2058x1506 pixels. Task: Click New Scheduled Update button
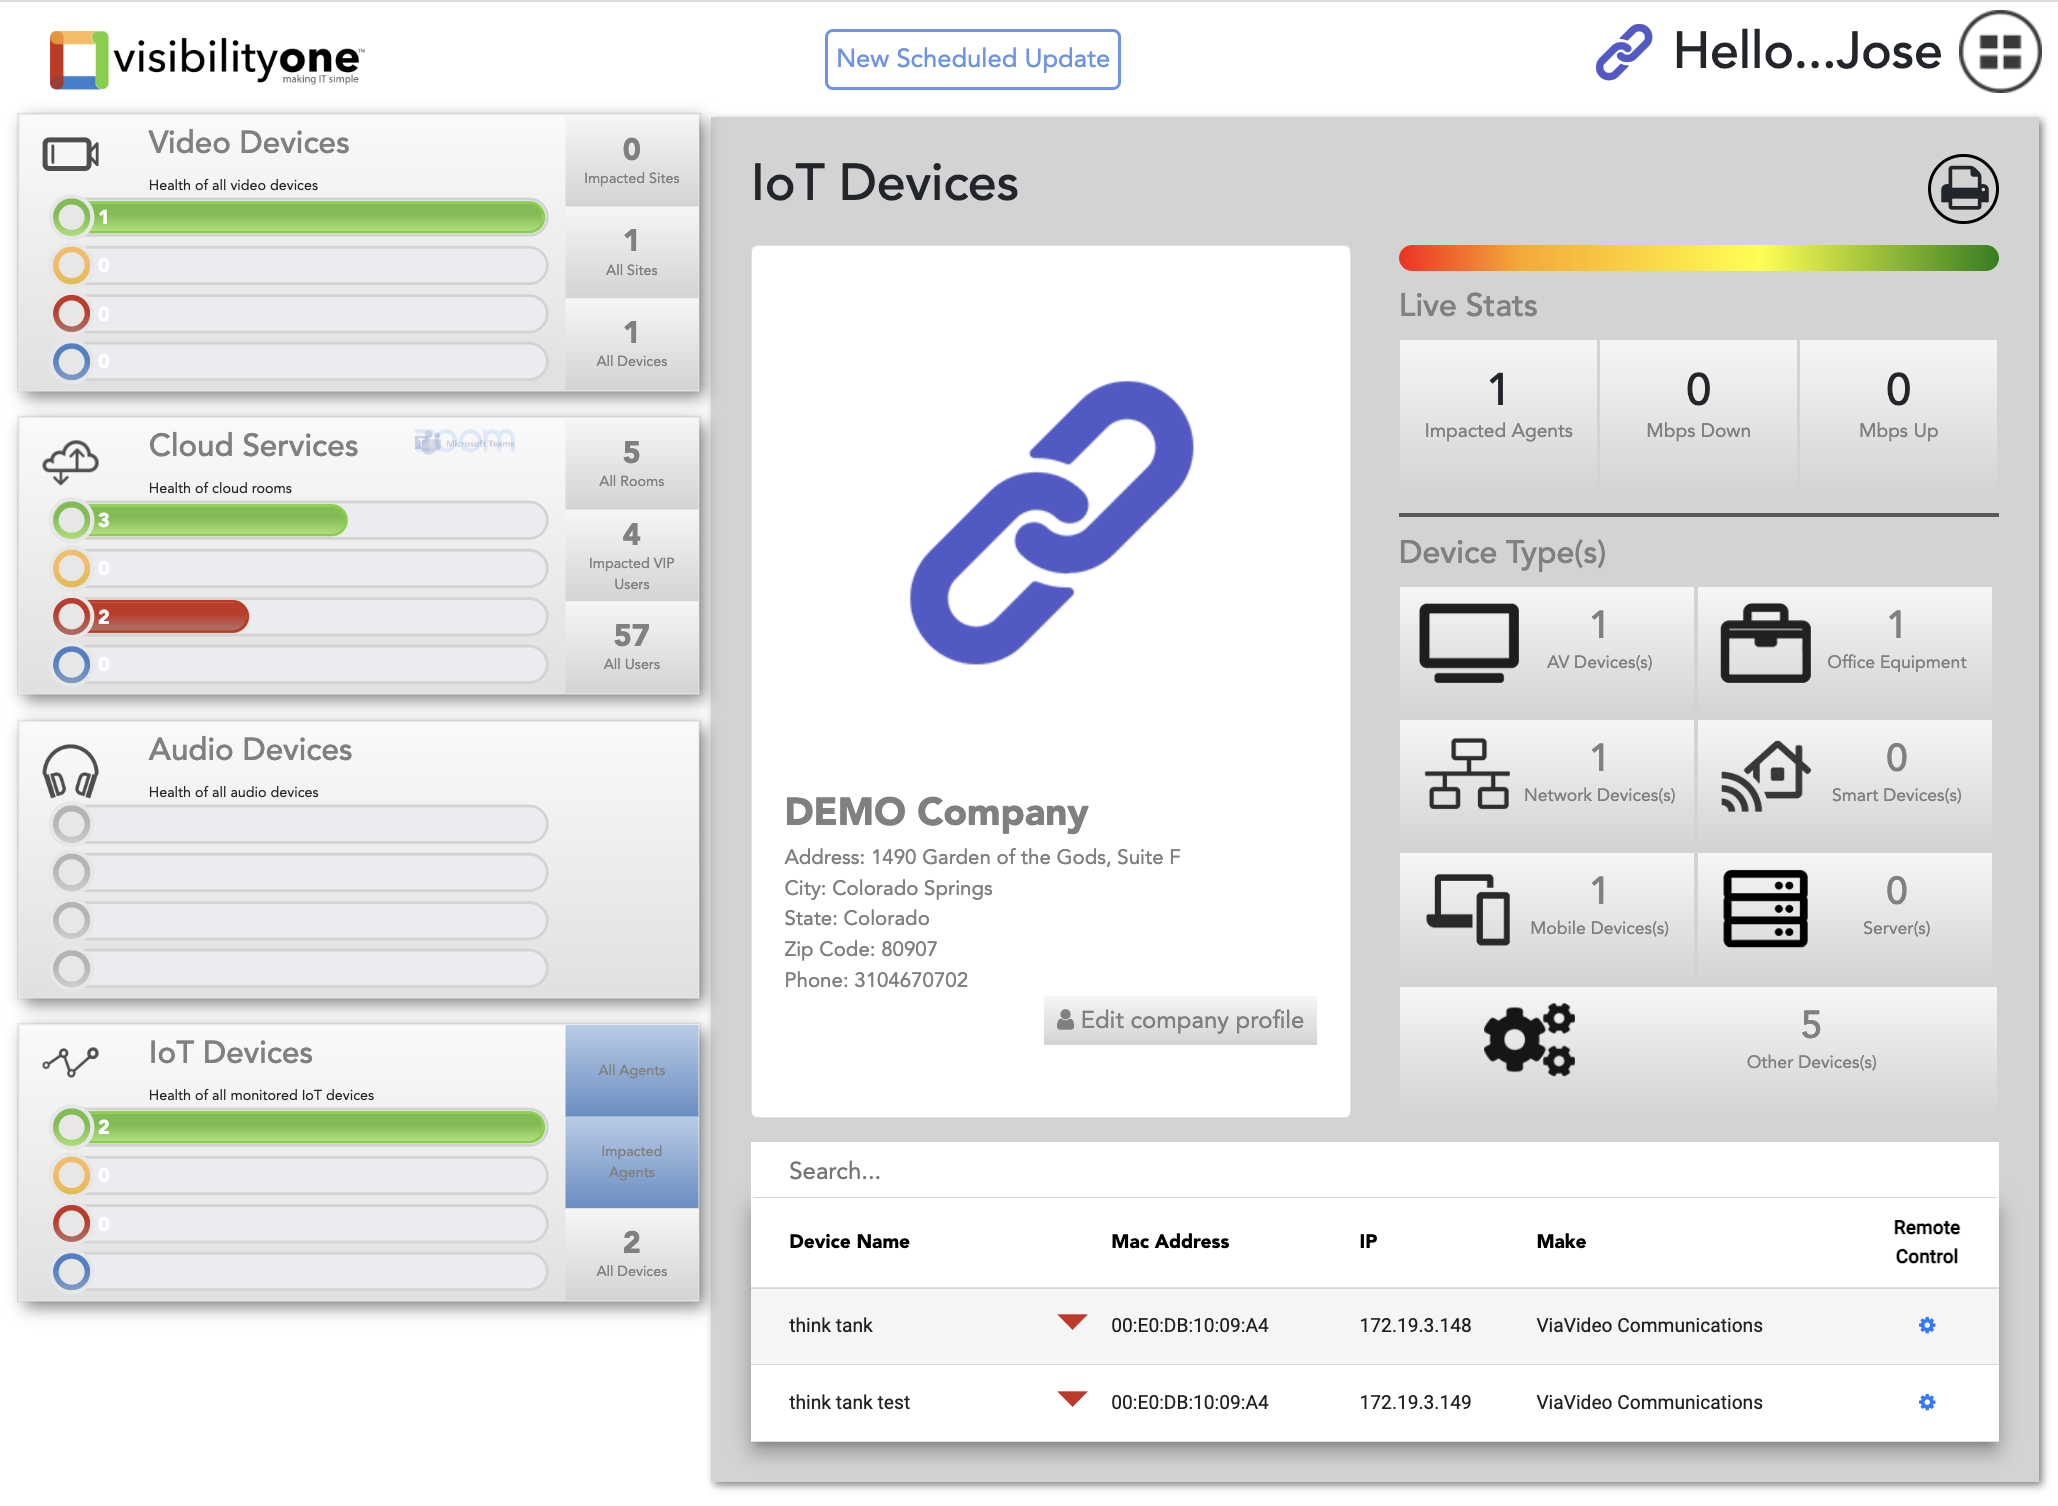pos(972,59)
